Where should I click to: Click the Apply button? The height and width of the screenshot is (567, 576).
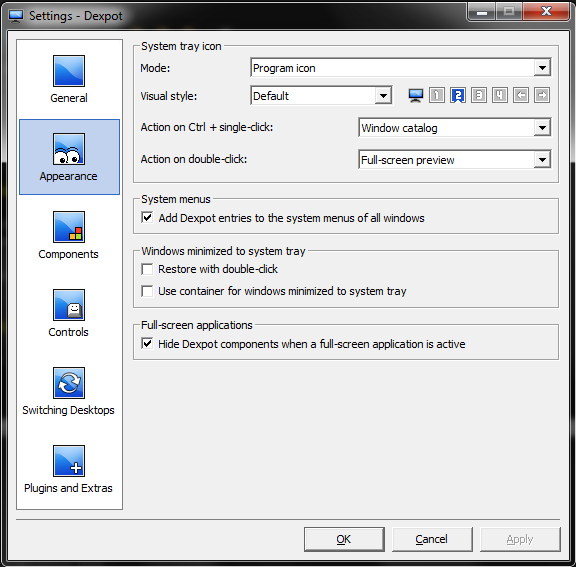(x=520, y=539)
